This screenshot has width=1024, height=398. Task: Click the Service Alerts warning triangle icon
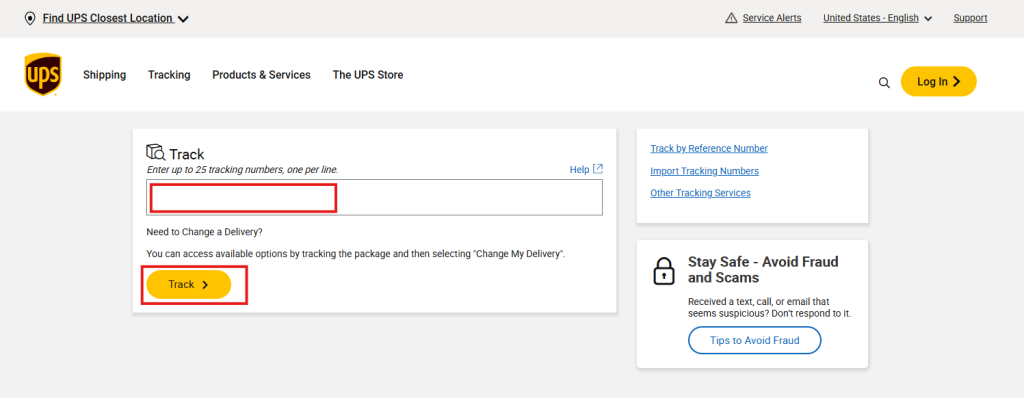[731, 18]
